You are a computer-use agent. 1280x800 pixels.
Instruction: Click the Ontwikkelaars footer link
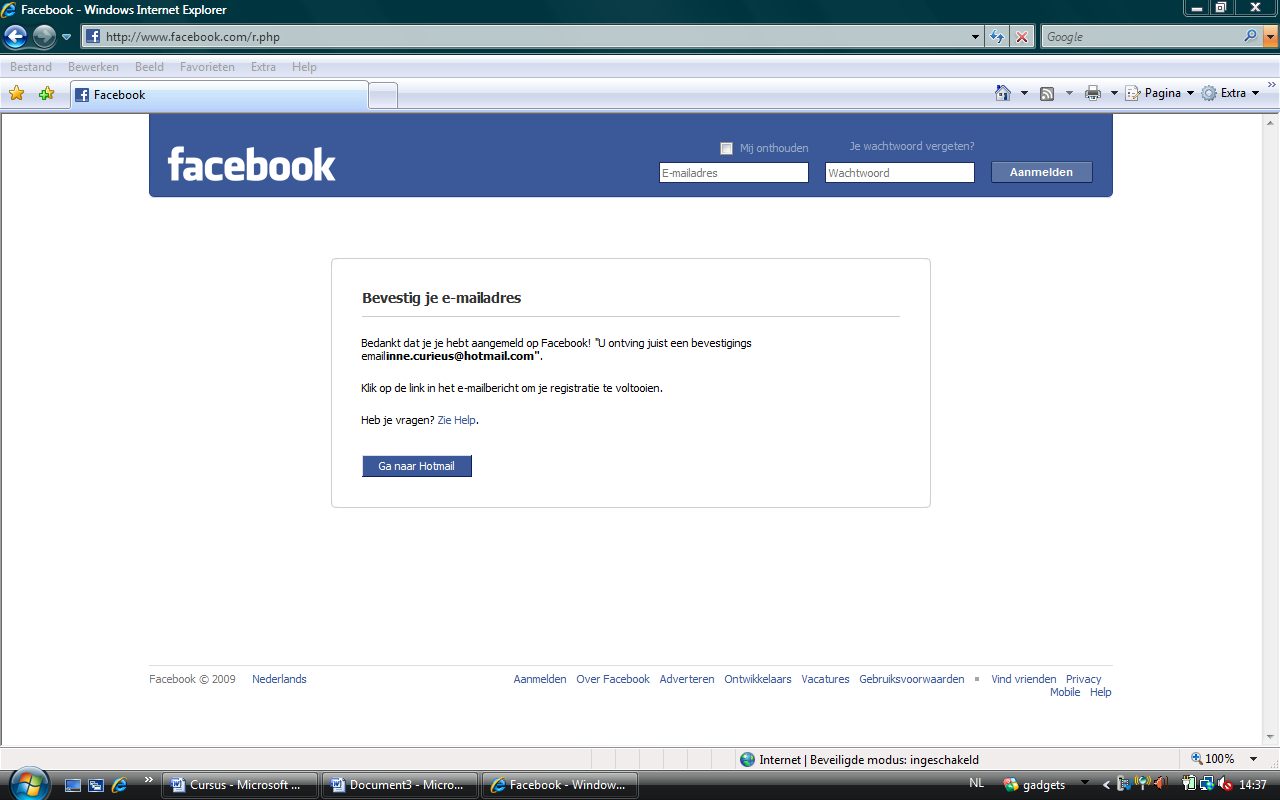click(758, 679)
